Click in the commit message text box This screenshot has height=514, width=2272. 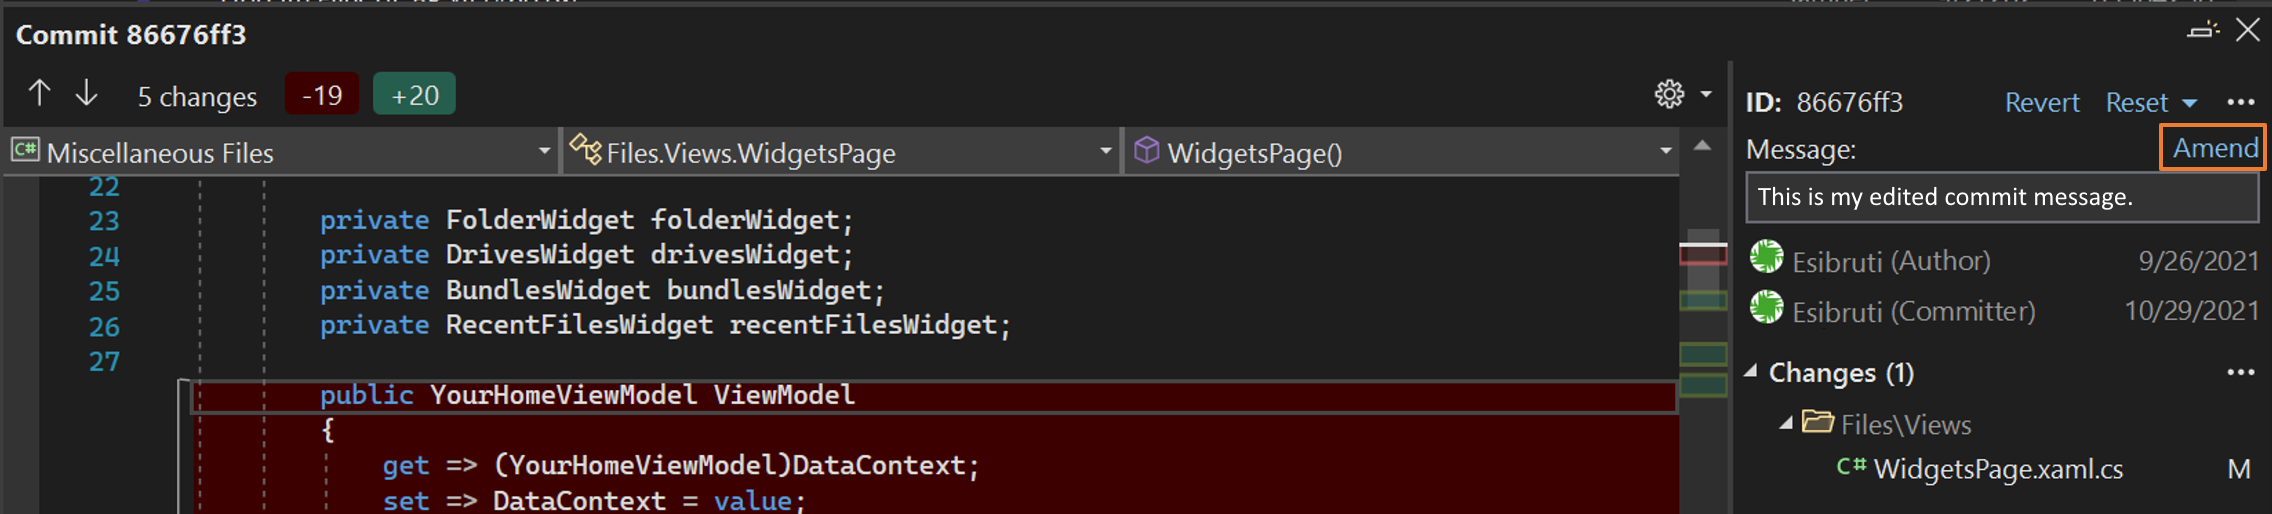(2000, 197)
